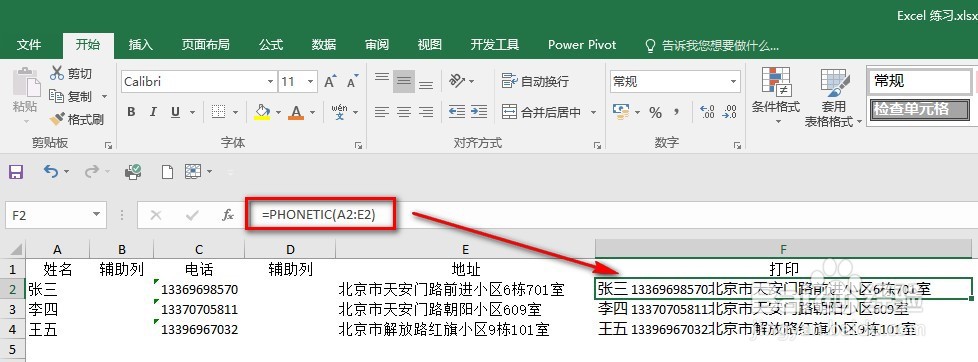This screenshot has width=978, height=362.
Task: Switch to the 数据 (Data) tab
Action: (x=324, y=45)
